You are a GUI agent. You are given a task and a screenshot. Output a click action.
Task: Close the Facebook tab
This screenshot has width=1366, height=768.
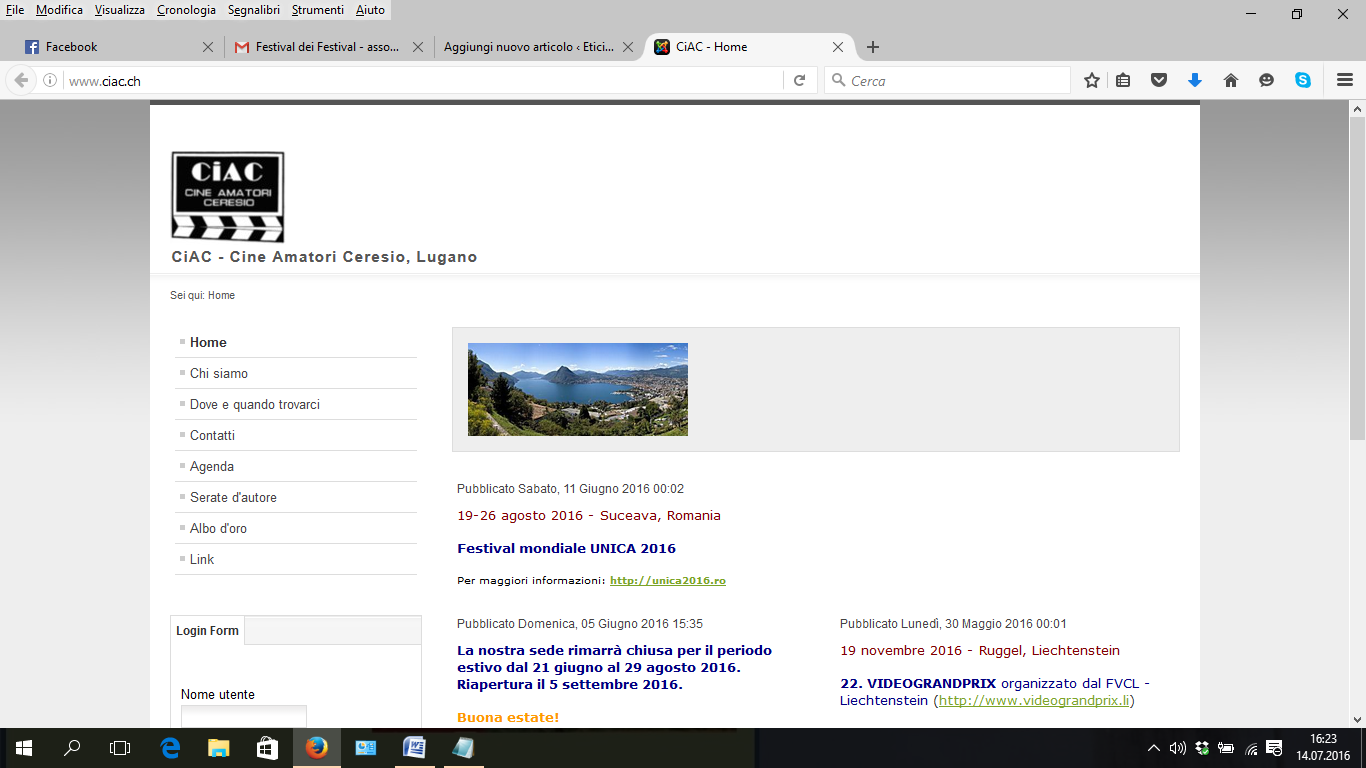[208, 47]
